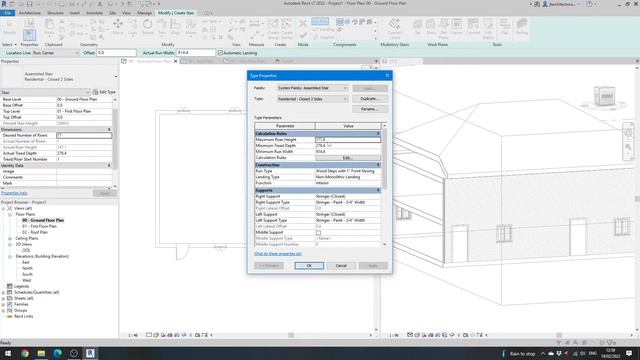This screenshot has width=640, height=360.
Task: Open the Structure ribbon tab
Action: click(x=55, y=13)
